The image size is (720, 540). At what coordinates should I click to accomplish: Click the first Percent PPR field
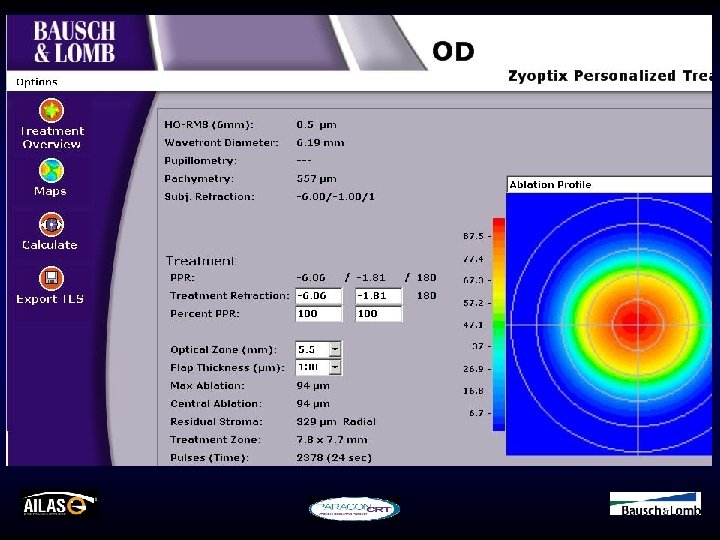click(x=319, y=314)
